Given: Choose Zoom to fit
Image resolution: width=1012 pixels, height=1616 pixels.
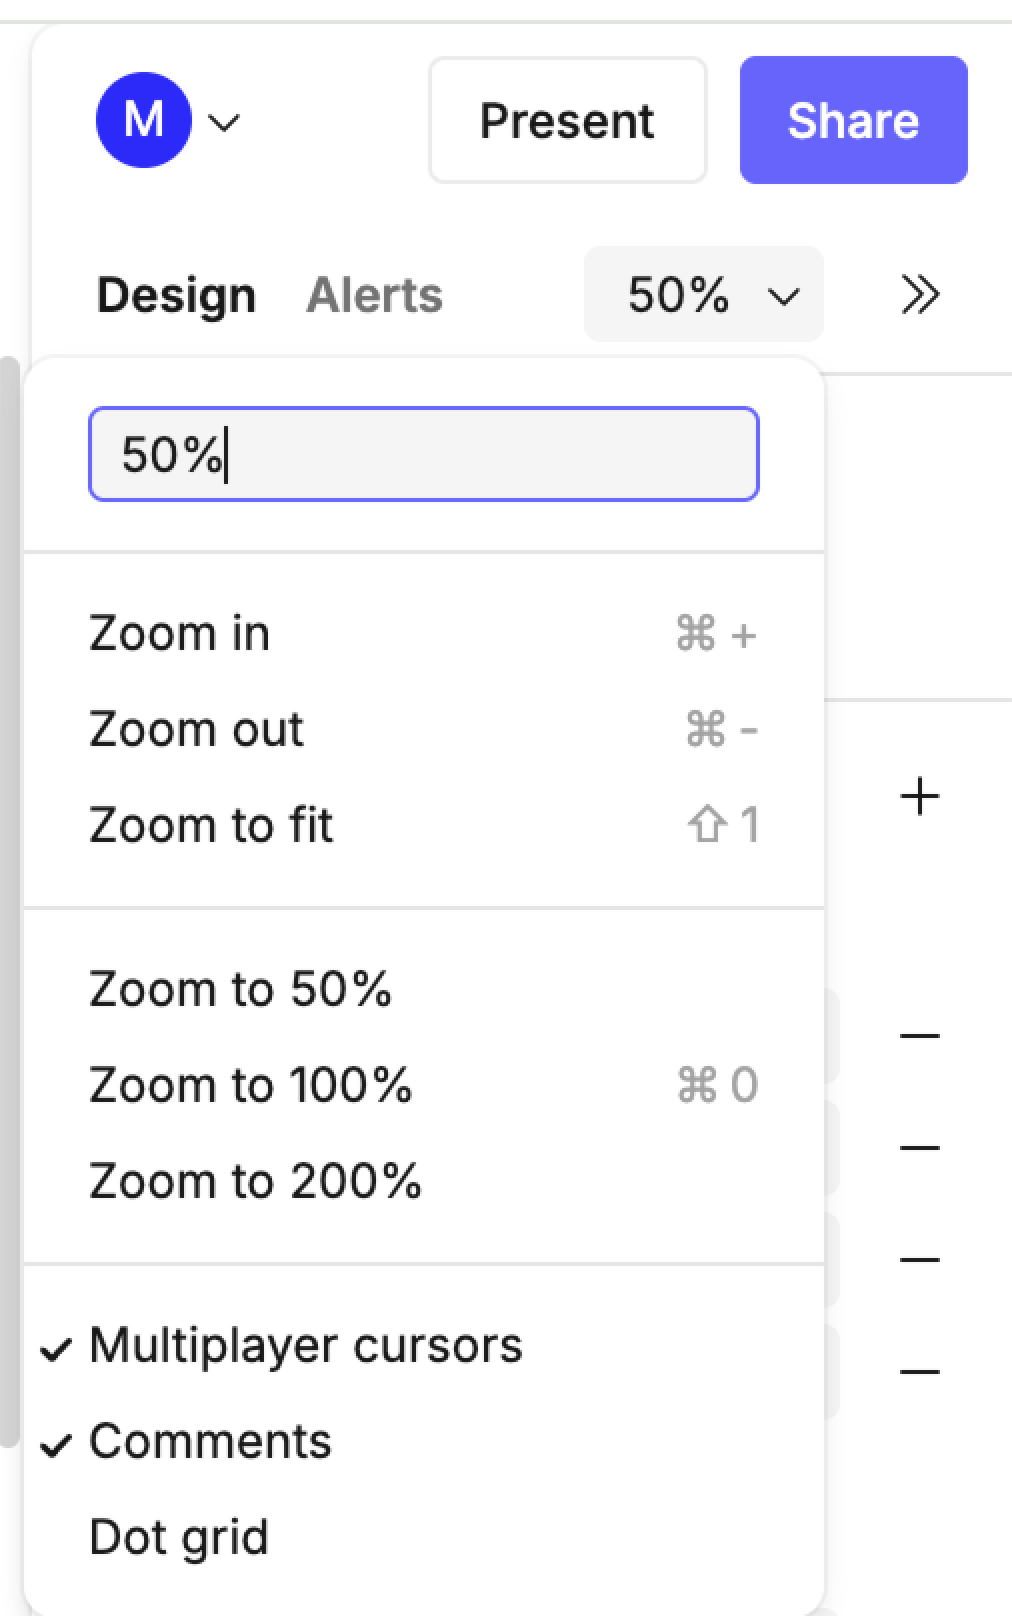Looking at the screenshot, I should 211,826.
